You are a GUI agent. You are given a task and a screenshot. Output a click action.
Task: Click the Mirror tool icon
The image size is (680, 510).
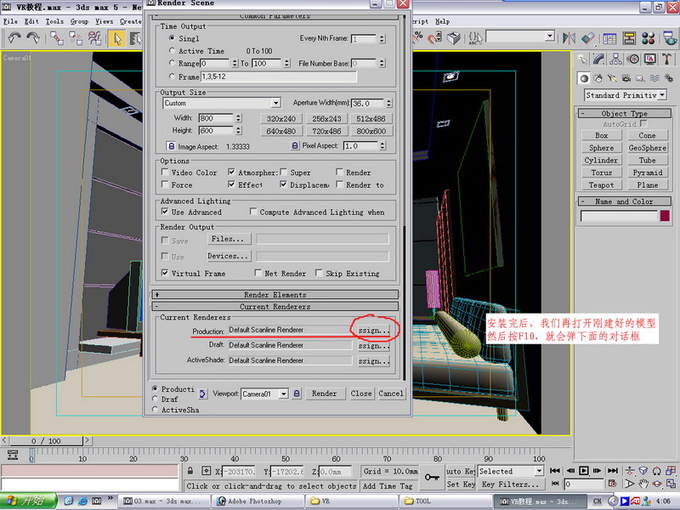pyautogui.click(x=569, y=38)
